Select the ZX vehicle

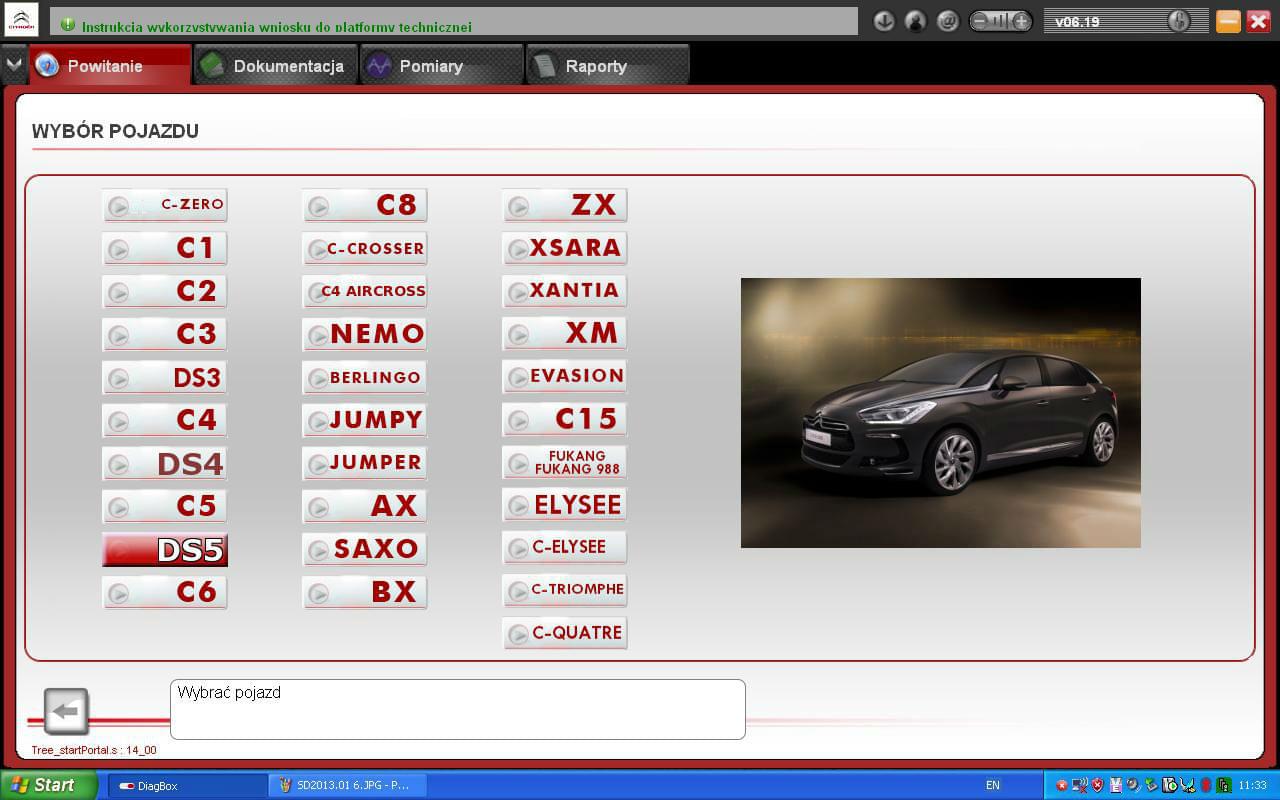point(565,205)
